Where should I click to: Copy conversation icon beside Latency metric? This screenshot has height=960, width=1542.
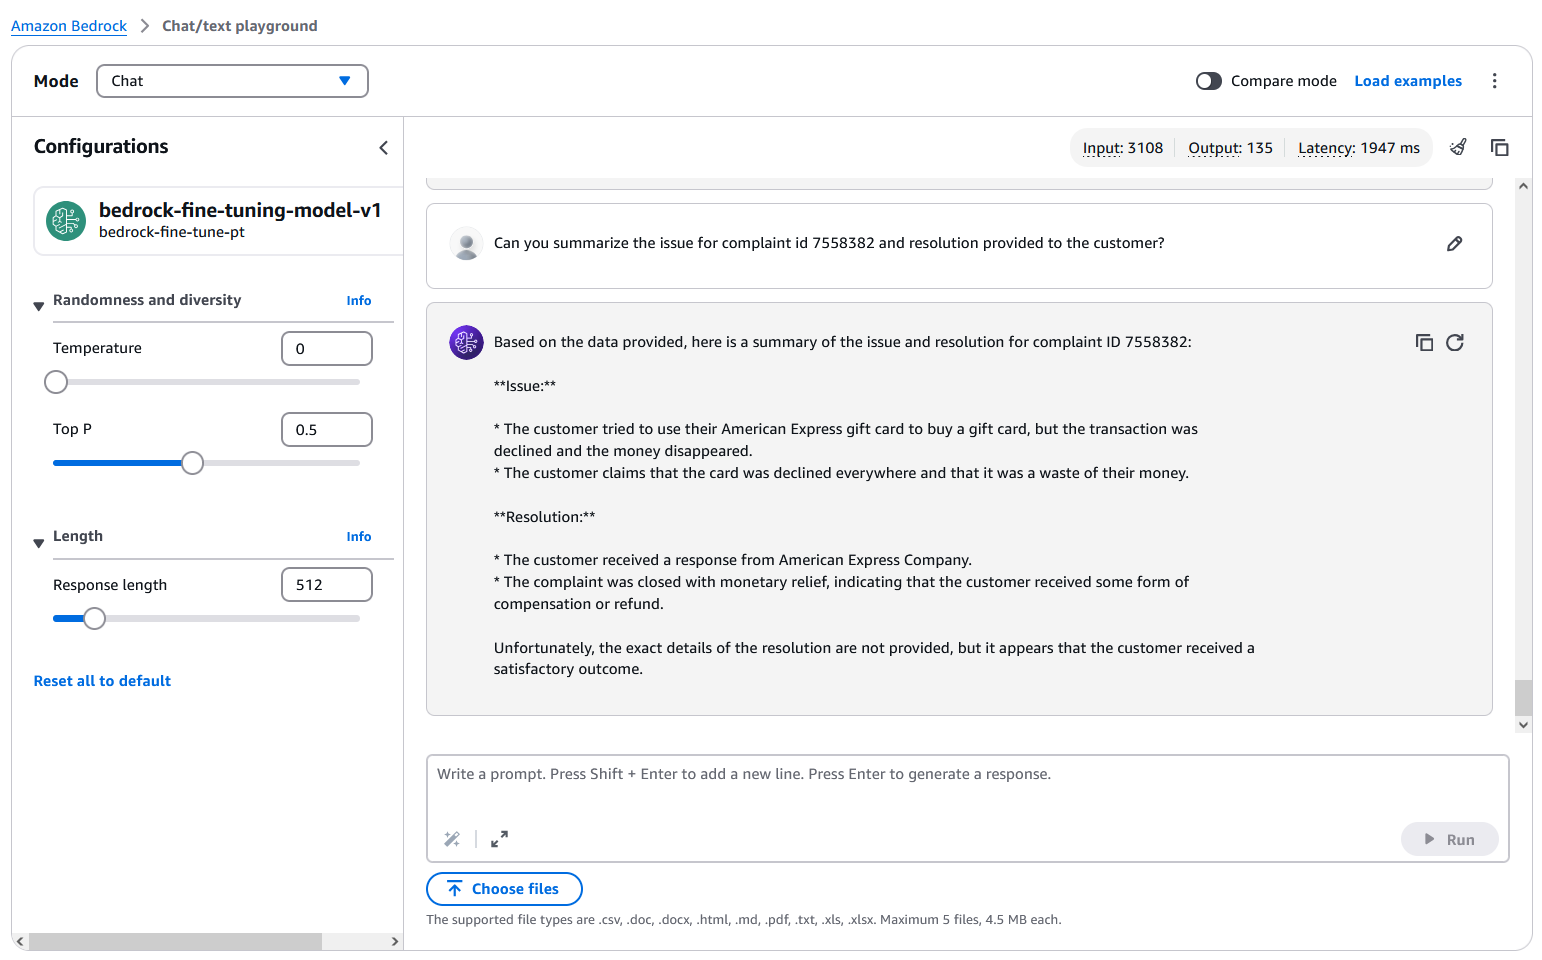click(x=1499, y=147)
